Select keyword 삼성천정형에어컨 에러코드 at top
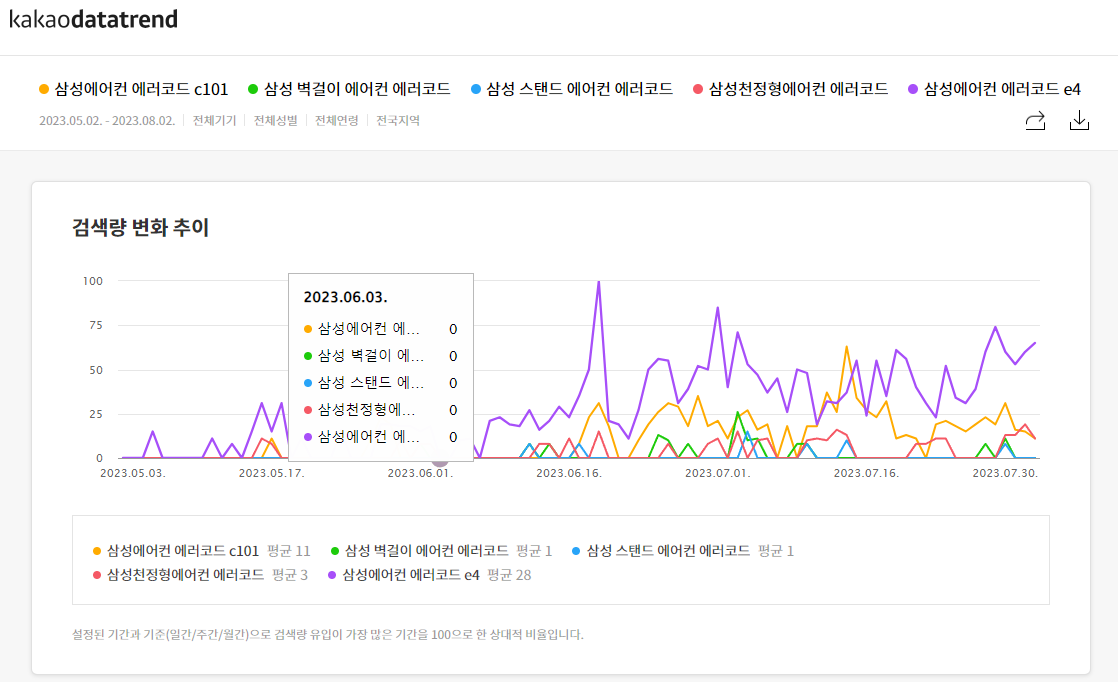Screen dimensions: 1118x682 point(799,89)
